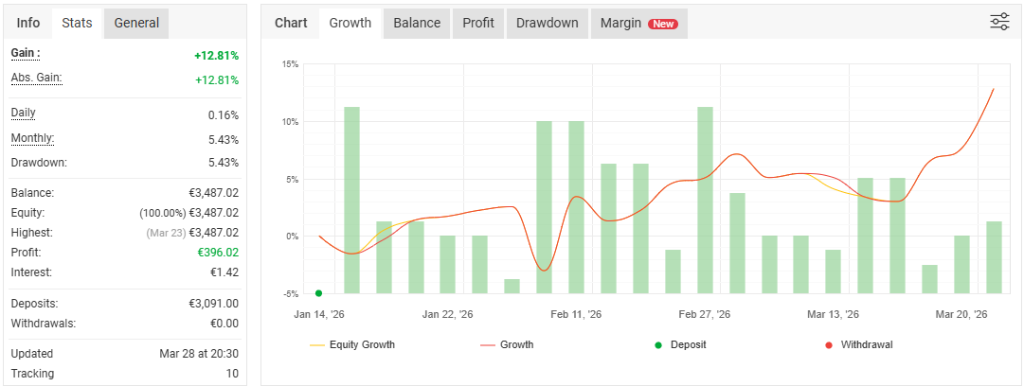This screenshot has width=1024, height=386.
Task: Select the Gain +12.81% value
Action: [216, 56]
